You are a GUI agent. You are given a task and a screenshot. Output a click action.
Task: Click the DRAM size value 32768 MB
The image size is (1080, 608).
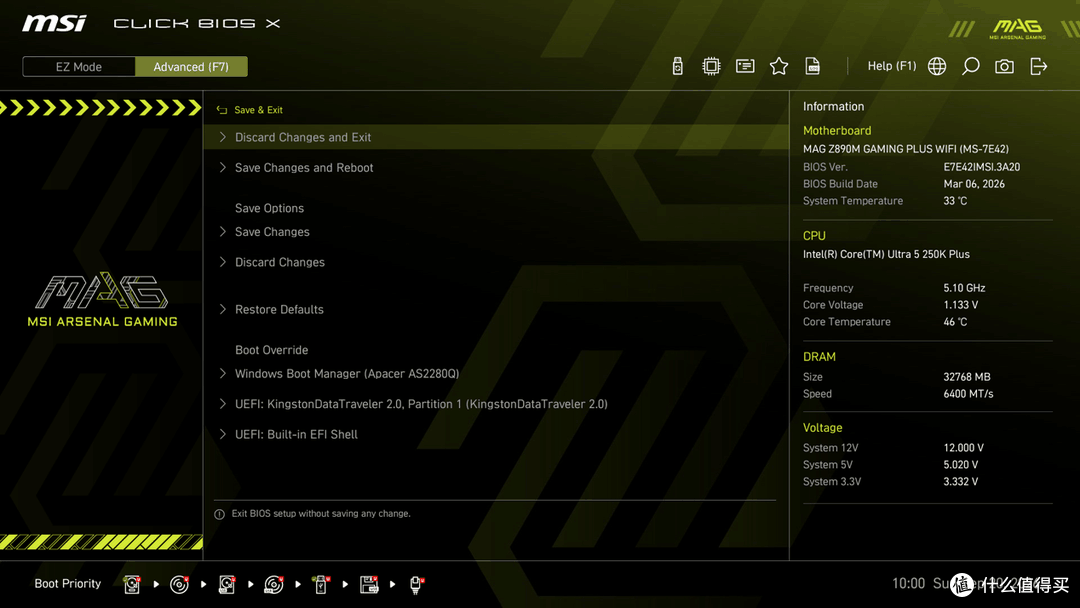pyautogui.click(x=967, y=377)
